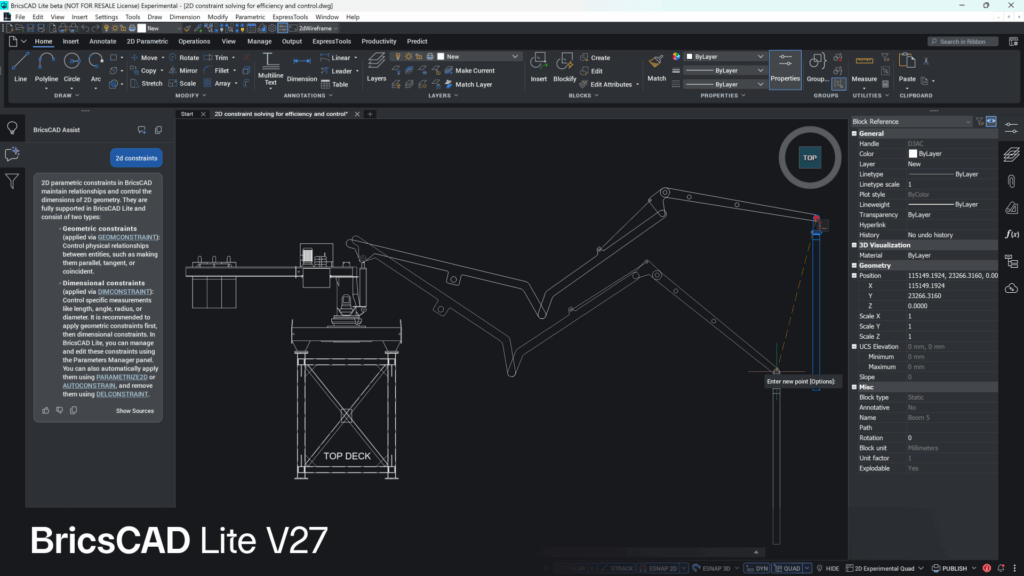Toggle ESNAP 3D in status bar

(712, 568)
